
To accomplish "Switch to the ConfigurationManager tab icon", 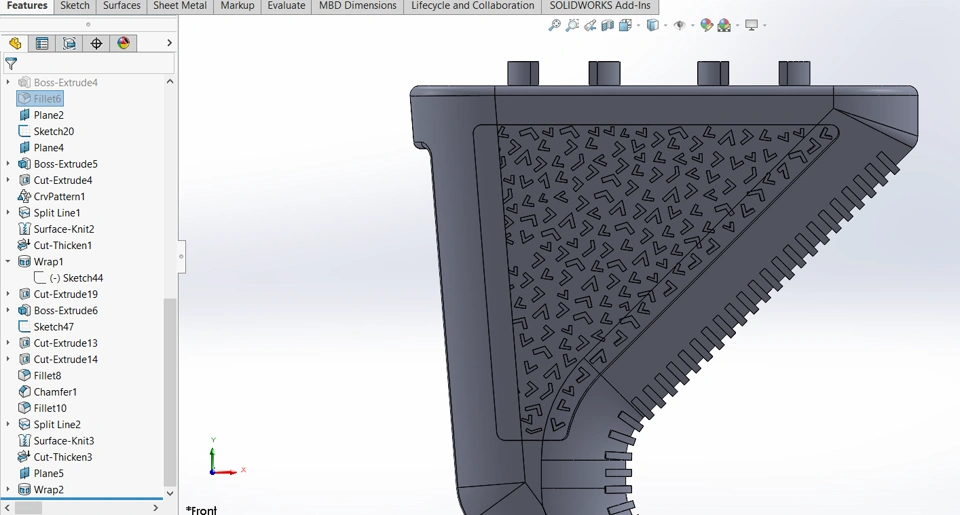I will (x=69, y=43).
